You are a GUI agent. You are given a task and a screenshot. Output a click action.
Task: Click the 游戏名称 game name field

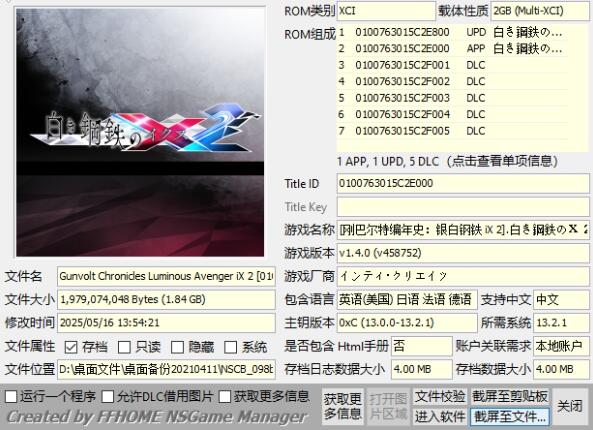pos(463,230)
